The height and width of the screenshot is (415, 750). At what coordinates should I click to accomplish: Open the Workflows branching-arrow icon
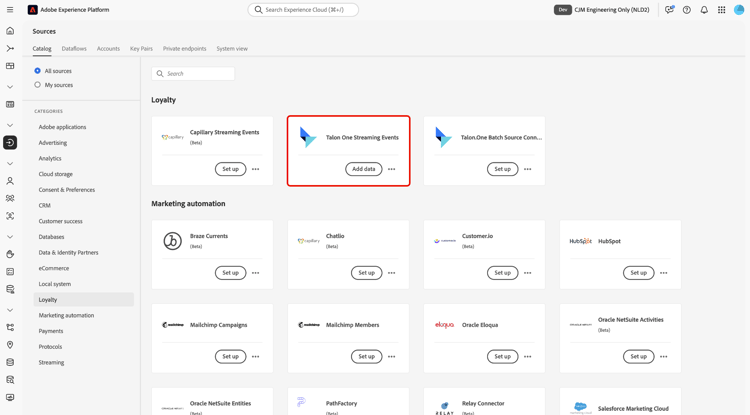(x=10, y=48)
